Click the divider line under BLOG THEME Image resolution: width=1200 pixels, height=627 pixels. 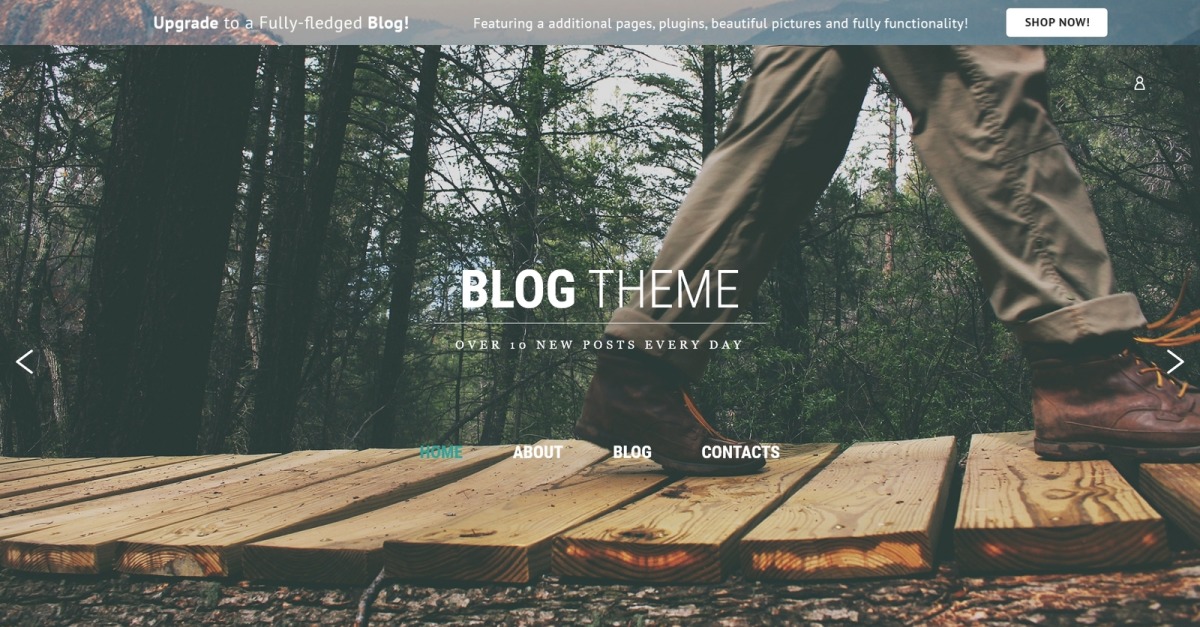(x=600, y=324)
